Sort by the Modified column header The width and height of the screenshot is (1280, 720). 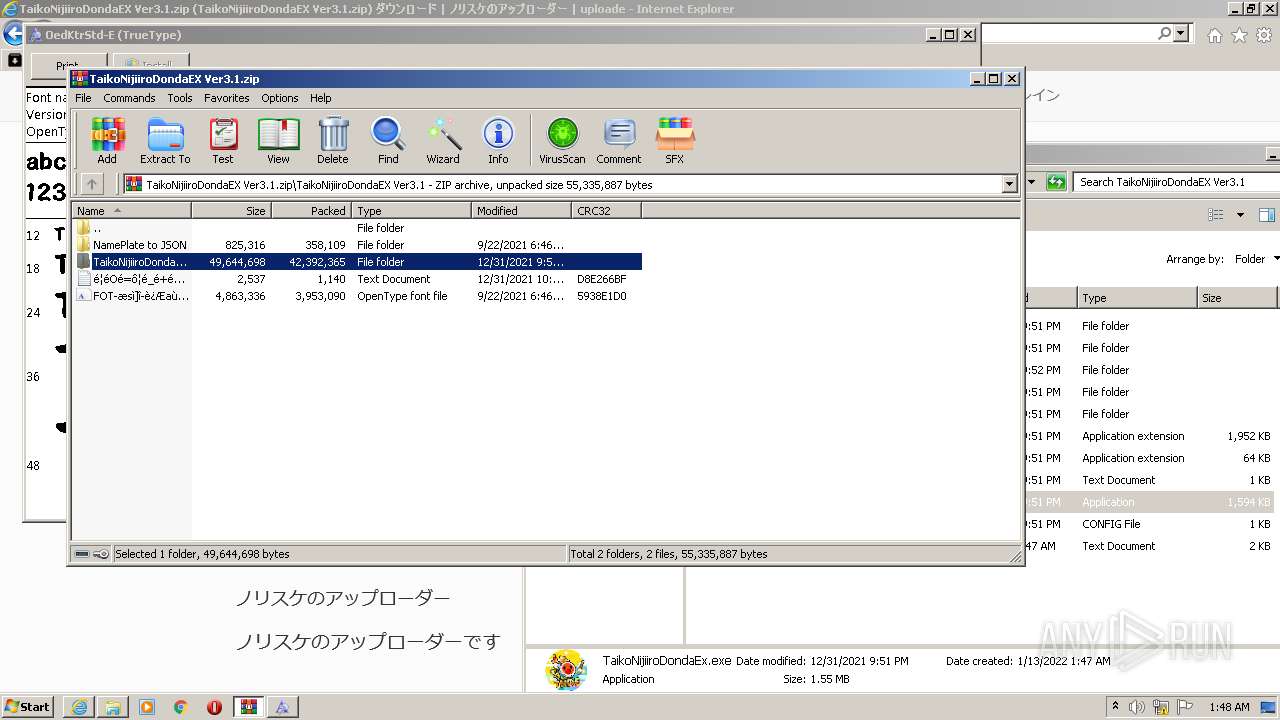coord(521,211)
